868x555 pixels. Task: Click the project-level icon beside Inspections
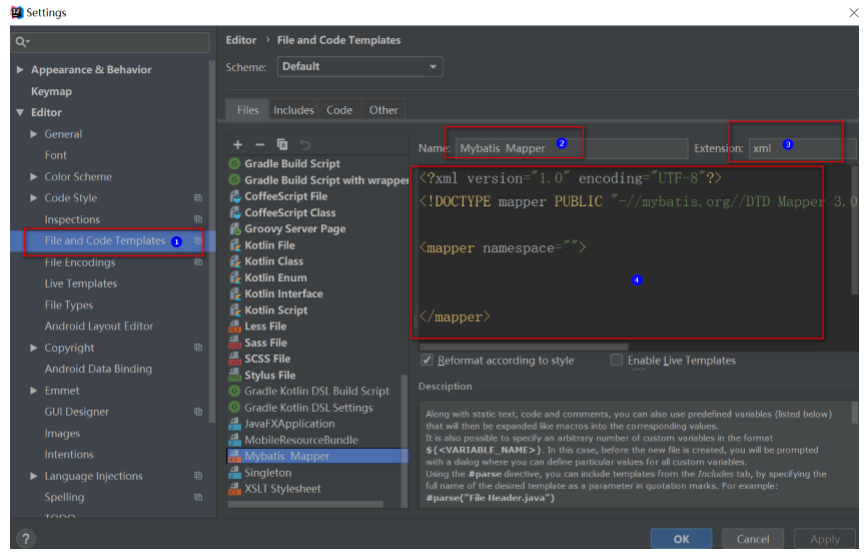point(198,219)
